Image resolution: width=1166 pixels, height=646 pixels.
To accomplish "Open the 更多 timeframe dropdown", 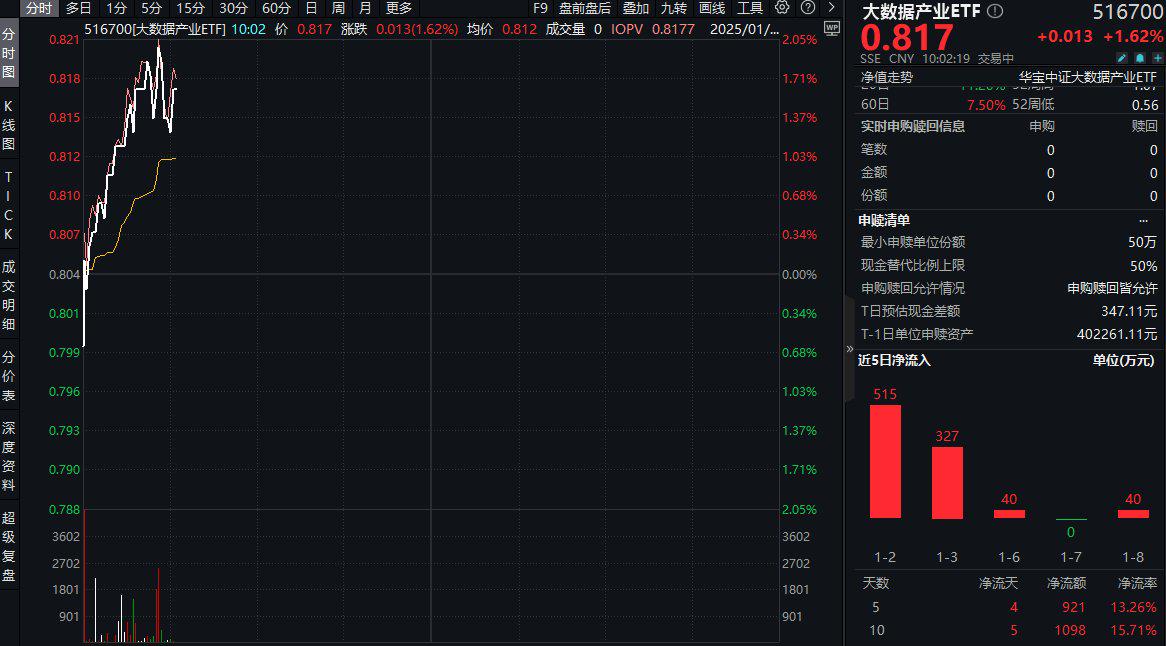I will (398, 8).
